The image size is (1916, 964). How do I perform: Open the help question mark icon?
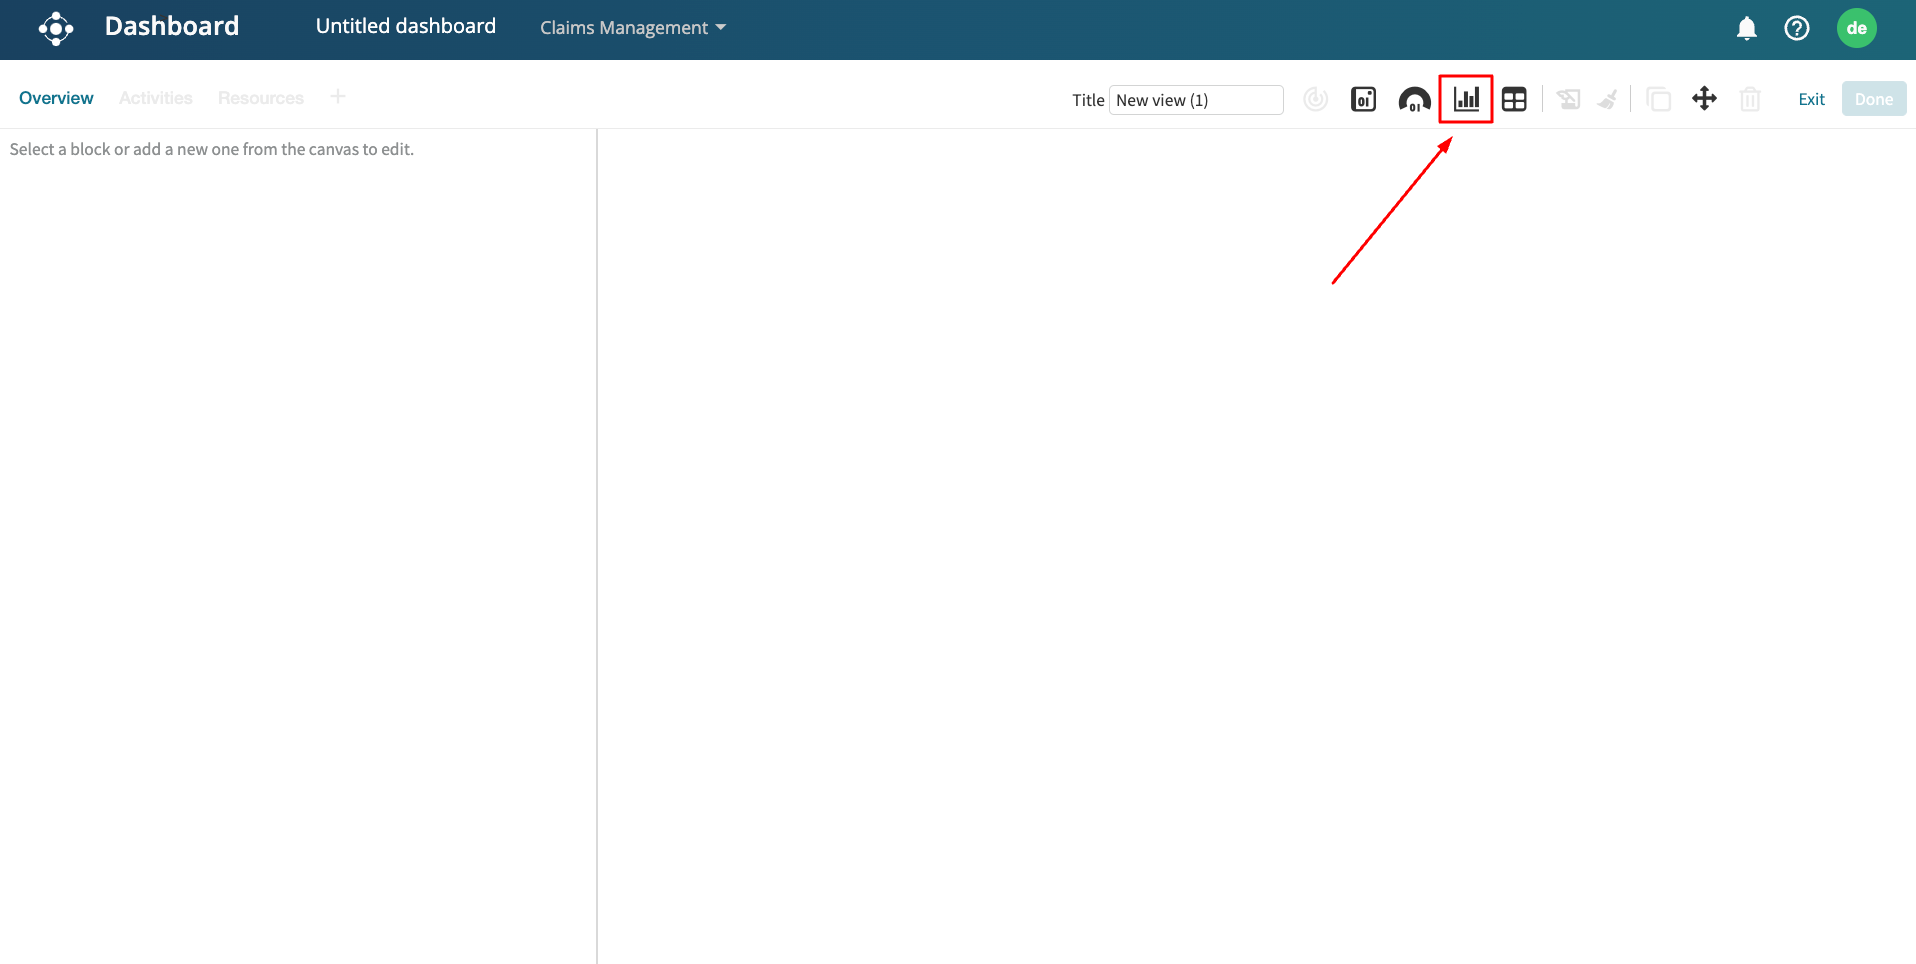click(x=1796, y=28)
